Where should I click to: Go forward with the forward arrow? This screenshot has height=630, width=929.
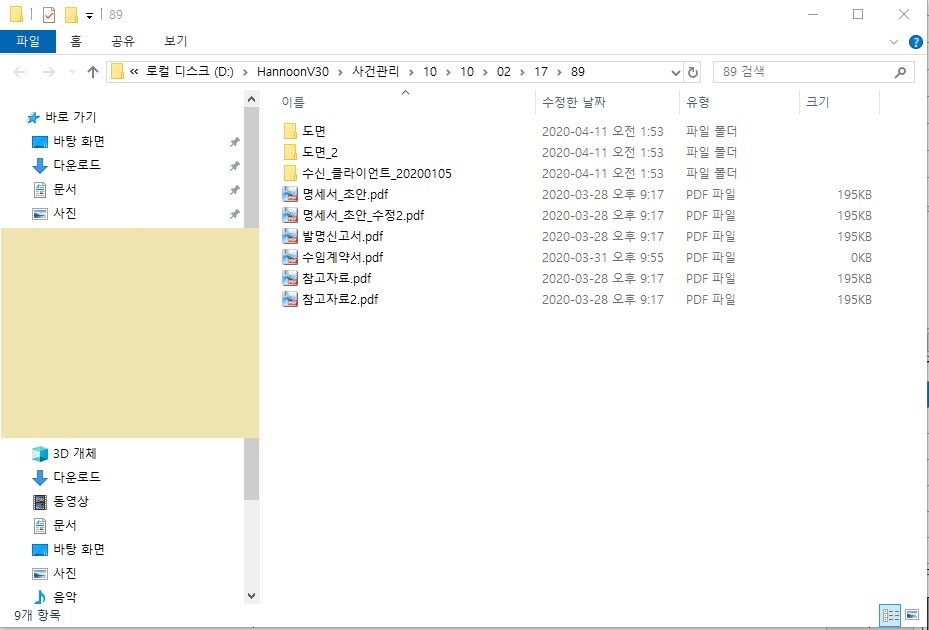[x=49, y=72]
